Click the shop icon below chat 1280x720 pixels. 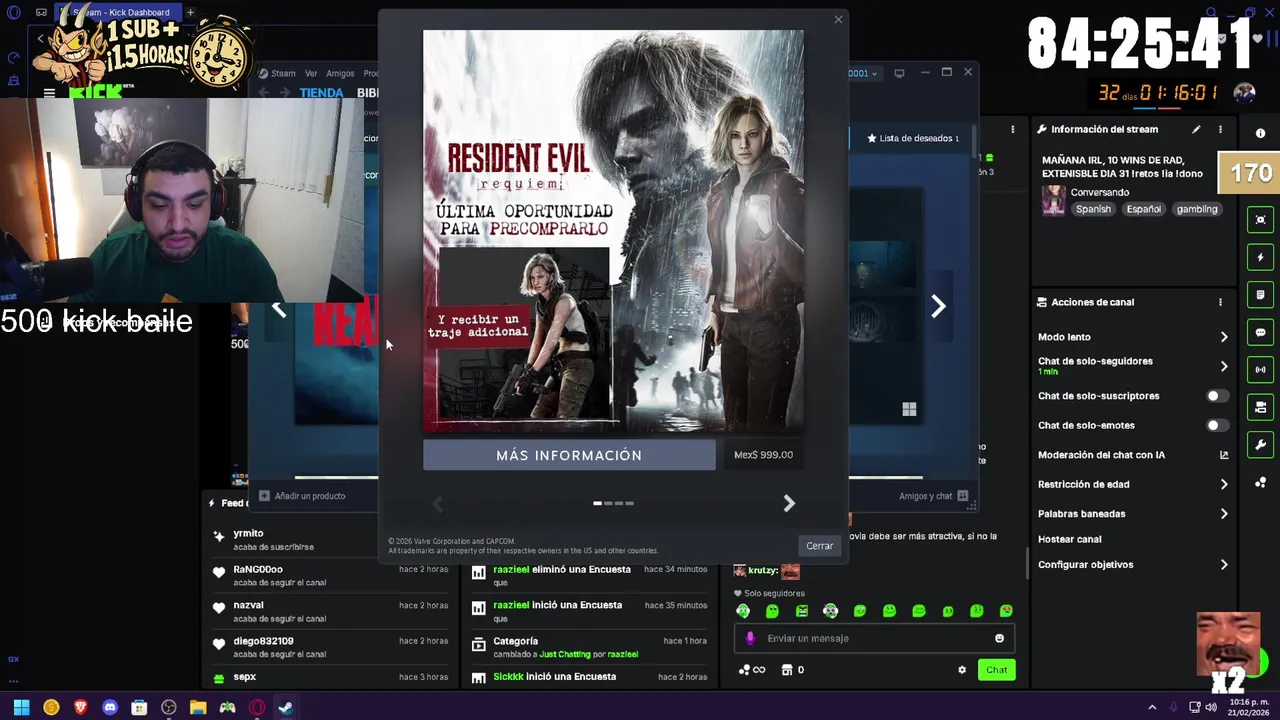point(787,670)
